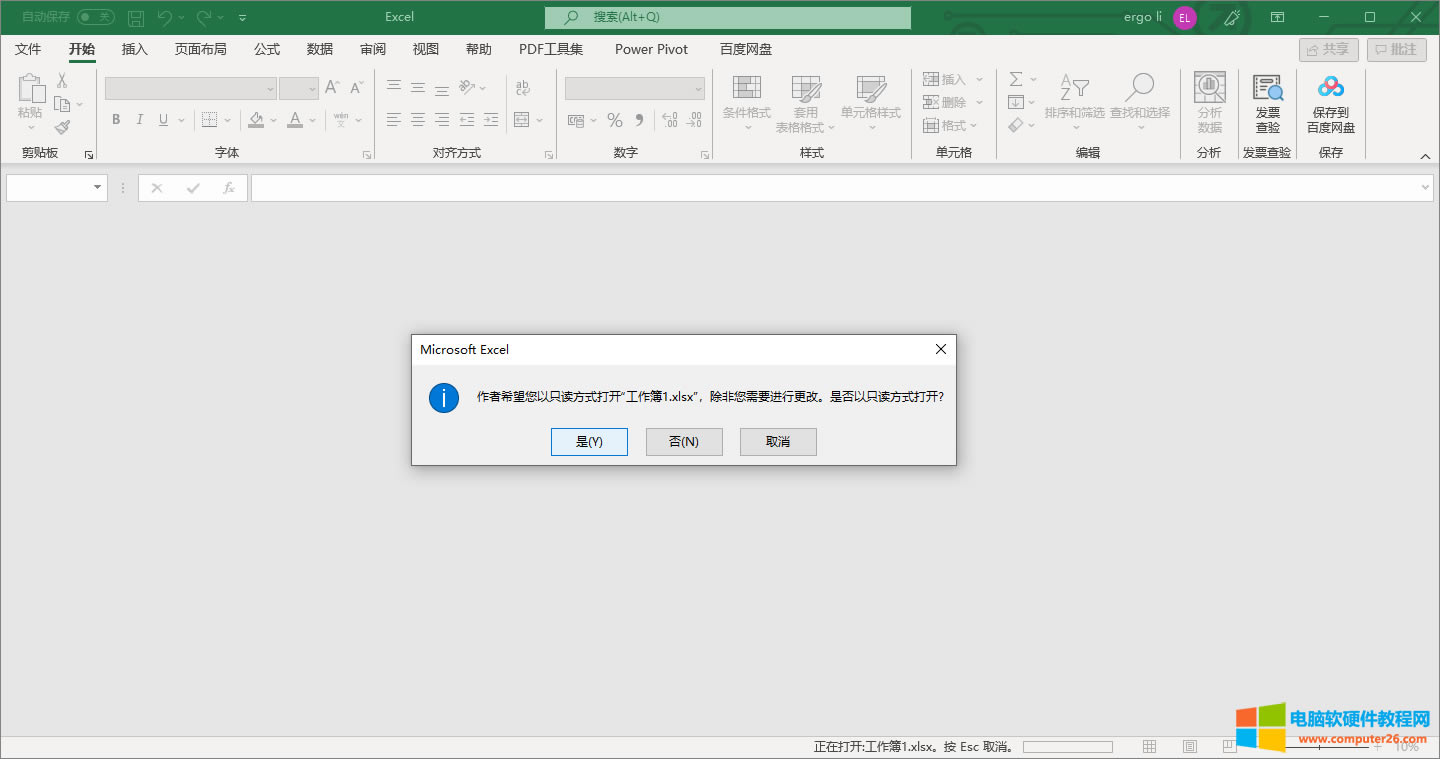The image size is (1440, 759).
Task: Toggle italic formatting
Action: coord(138,119)
